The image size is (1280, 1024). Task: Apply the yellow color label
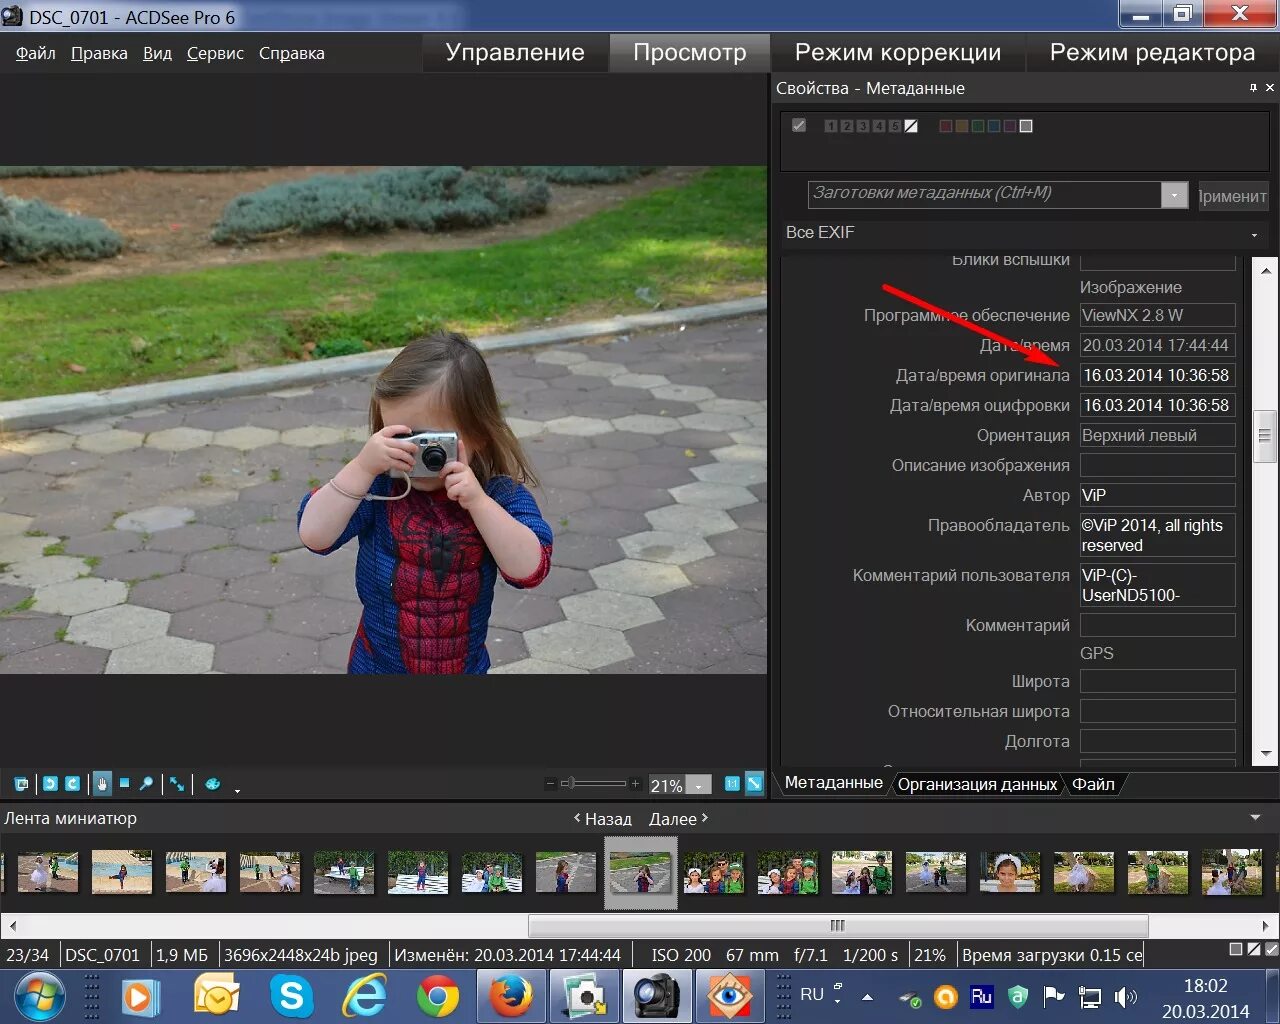[961, 126]
